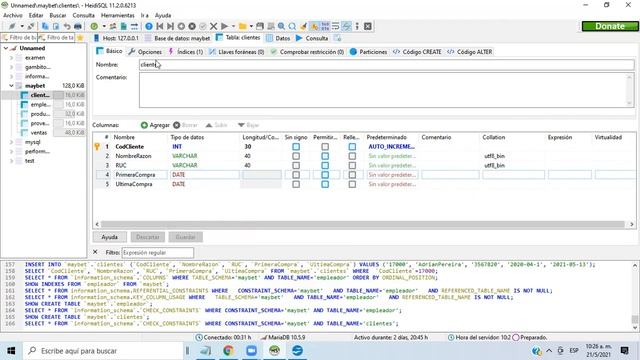This screenshot has height=360, width=640.
Task: Collapse the Unnamed session node
Action: pos(6,48)
